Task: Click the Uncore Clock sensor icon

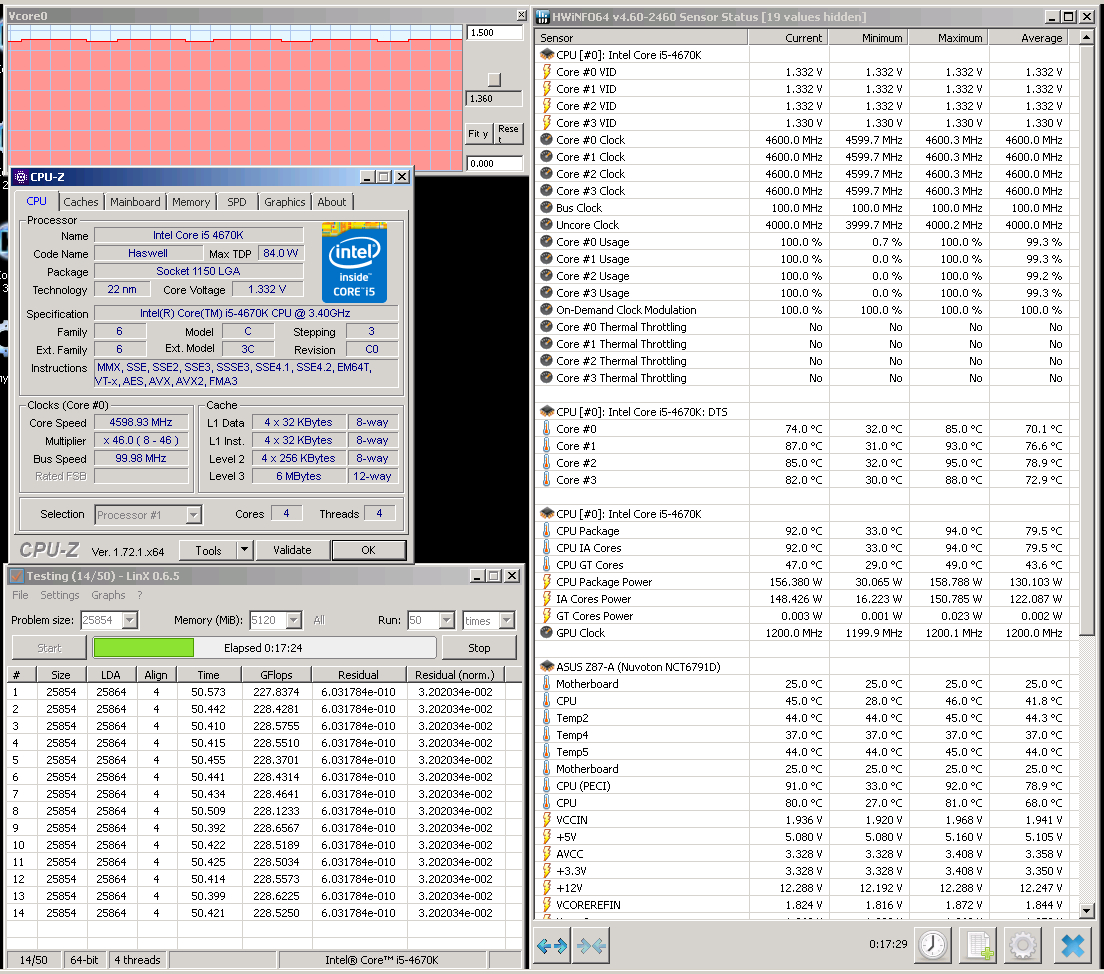Action: [546, 225]
